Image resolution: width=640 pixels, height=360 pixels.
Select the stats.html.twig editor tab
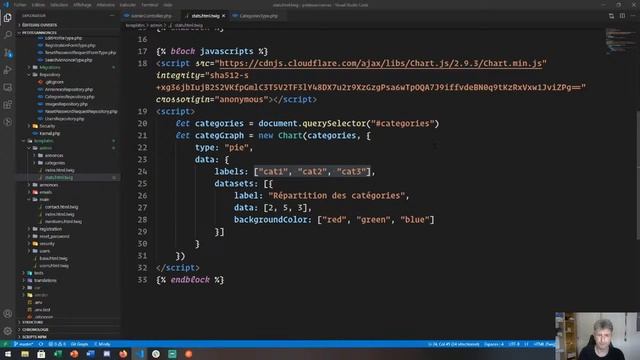coord(205,16)
